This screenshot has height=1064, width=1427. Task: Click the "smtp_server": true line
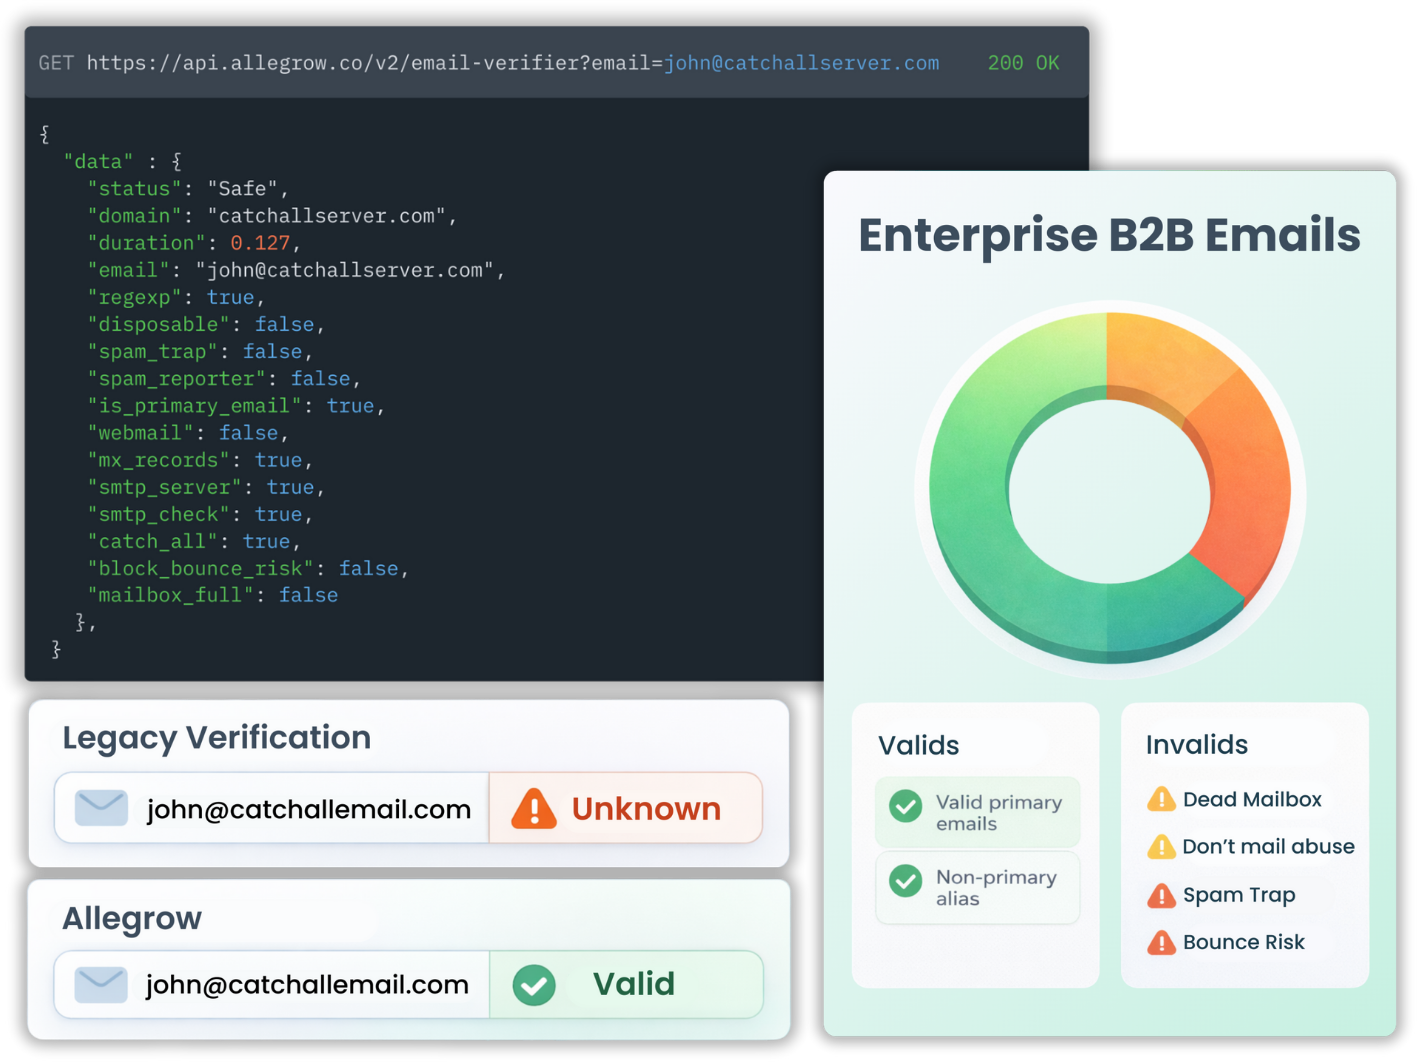coord(206,487)
